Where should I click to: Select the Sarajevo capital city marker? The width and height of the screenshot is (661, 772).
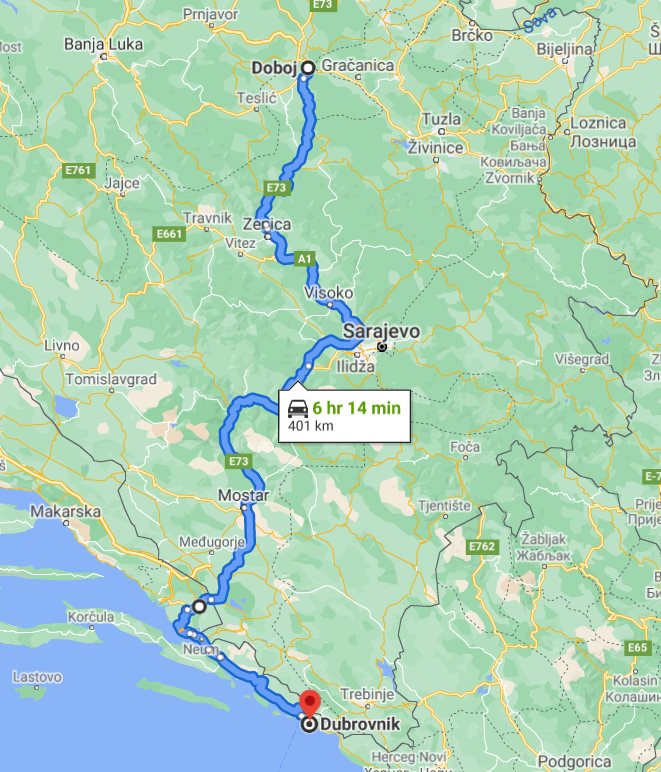[382, 347]
